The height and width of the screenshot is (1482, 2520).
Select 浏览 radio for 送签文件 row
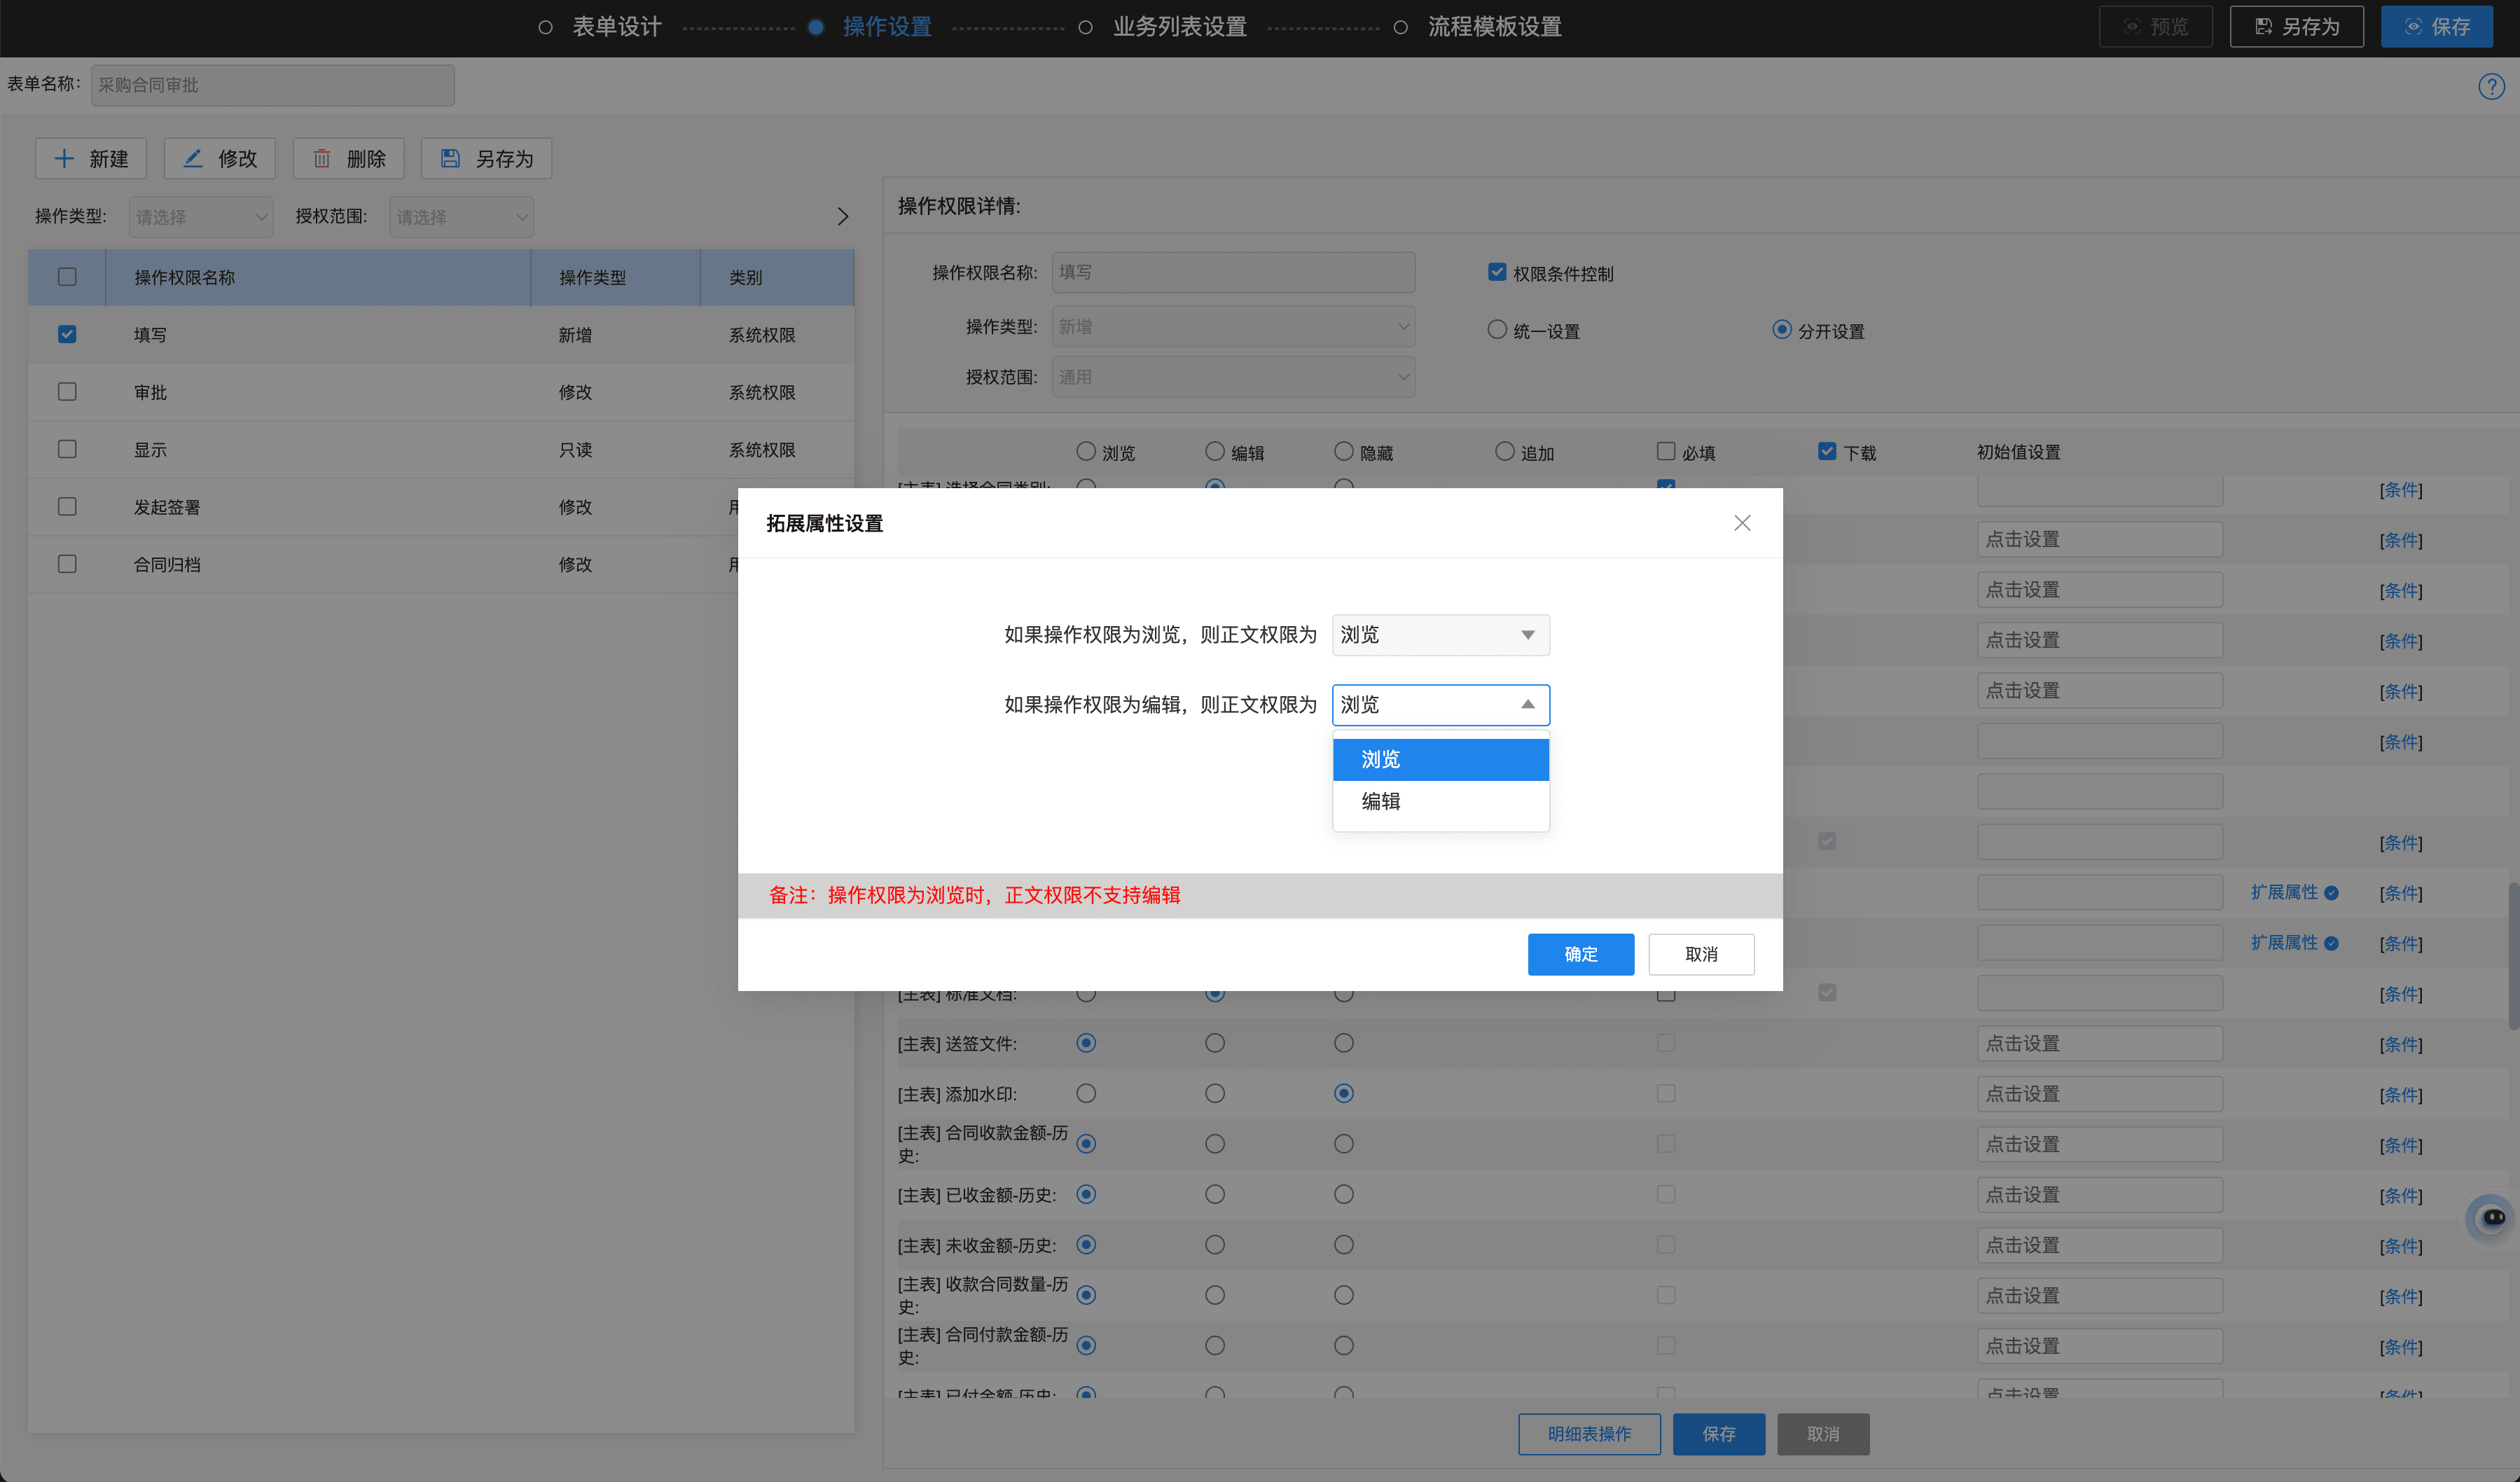(x=1086, y=1044)
